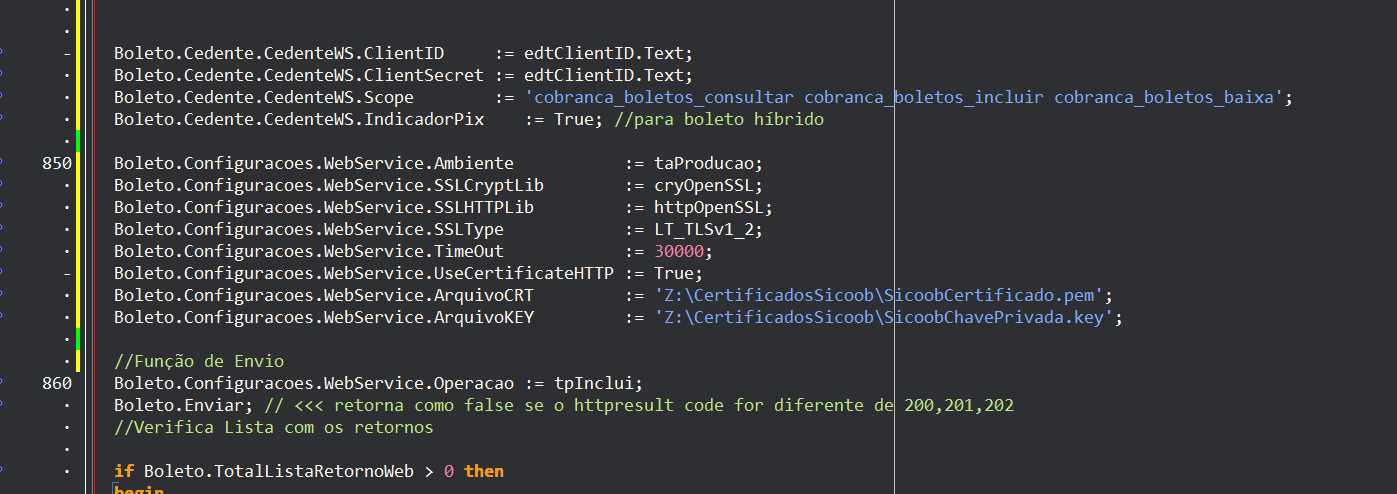Image resolution: width=1397 pixels, height=494 pixels.
Task: Click the 'then' keyword after TotalListaRetornoWeb
Action: (484, 471)
